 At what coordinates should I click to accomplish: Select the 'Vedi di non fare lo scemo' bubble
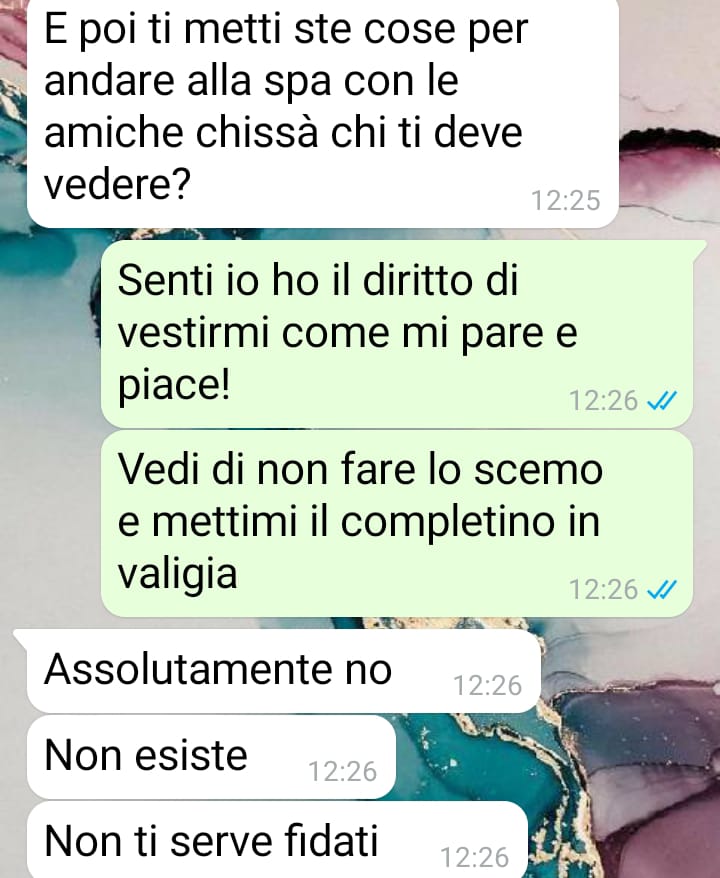click(397, 524)
